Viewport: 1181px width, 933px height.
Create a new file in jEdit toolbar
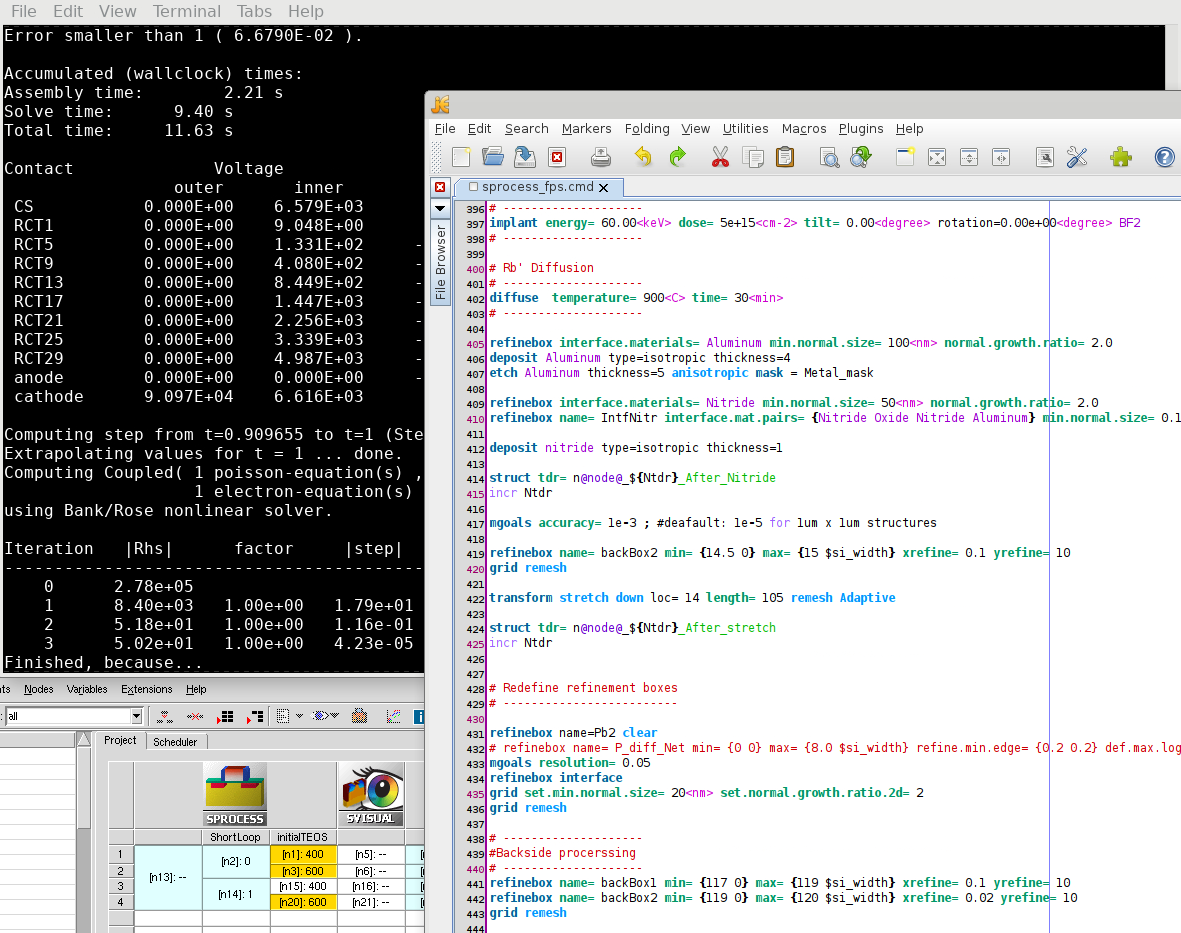click(461, 157)
